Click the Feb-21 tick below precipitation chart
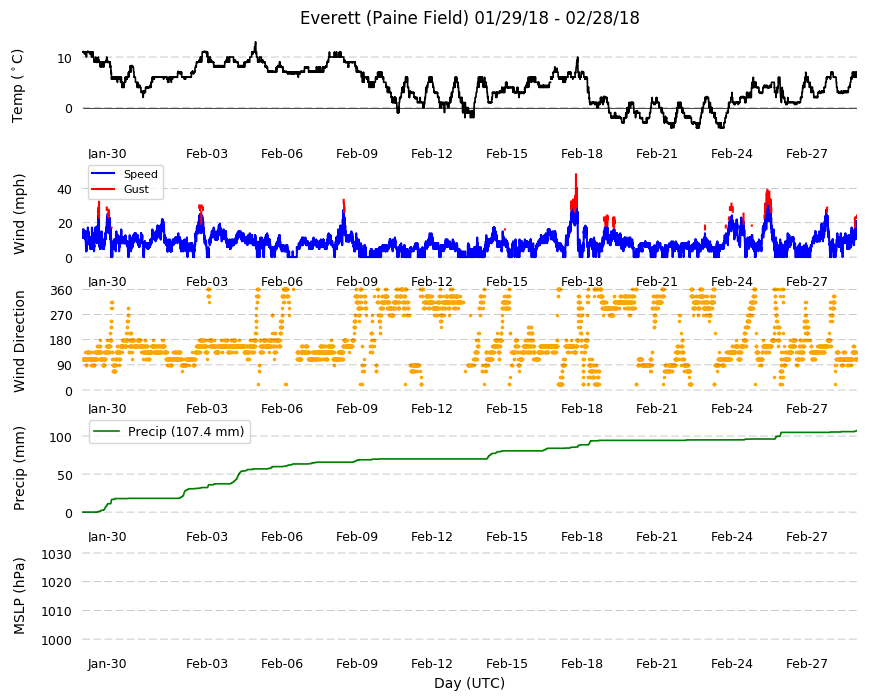 [656, 536]
